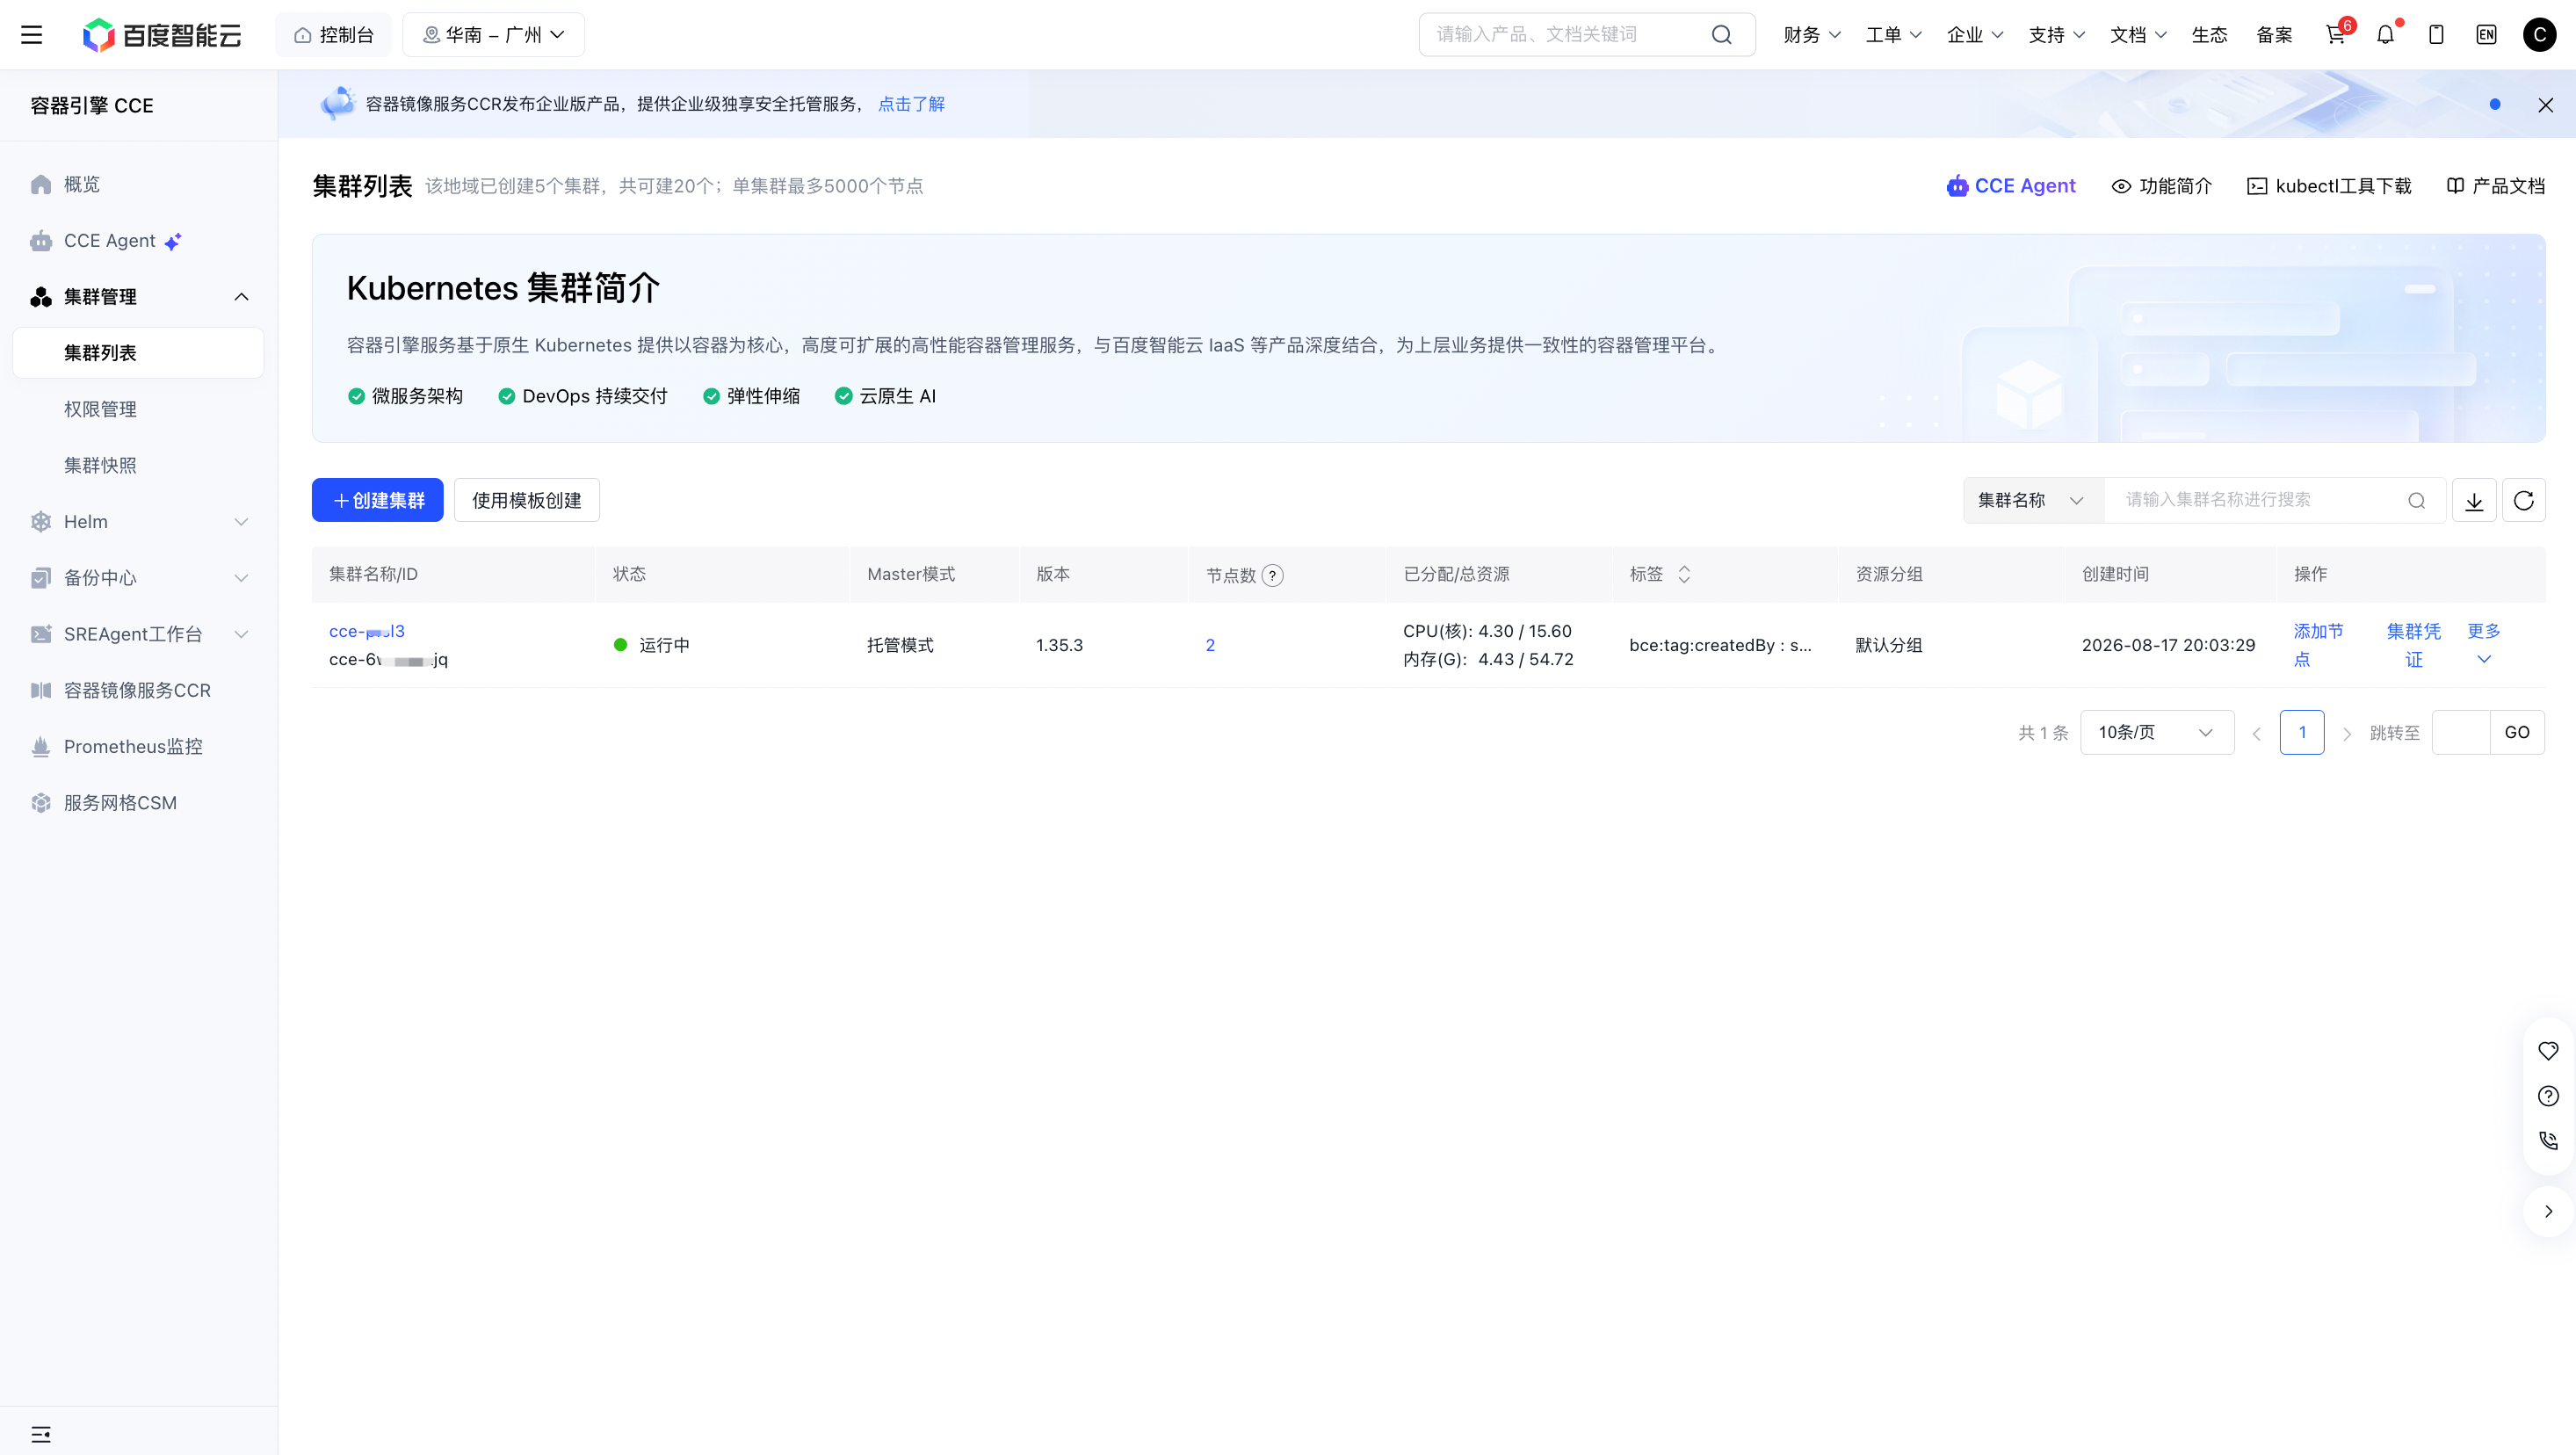
Task: Open 容器镜像服务CCR in sidebar
Action: 138,690
